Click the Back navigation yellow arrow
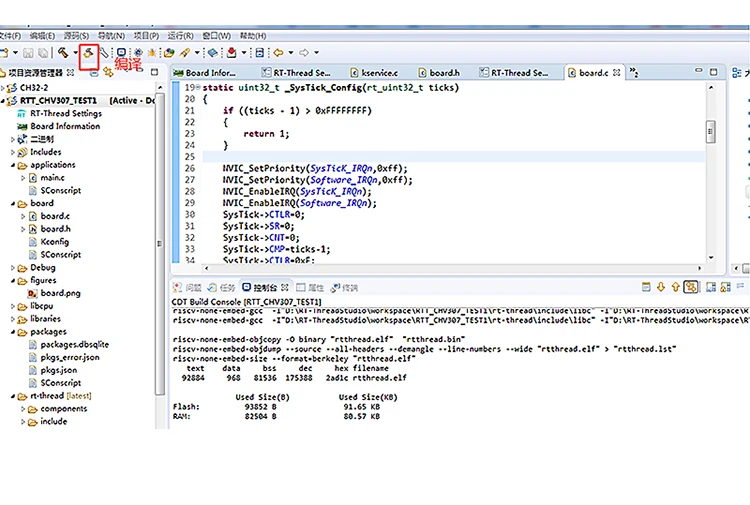The height and width of the screenshot is (505, 750). [x=278, y=53]
